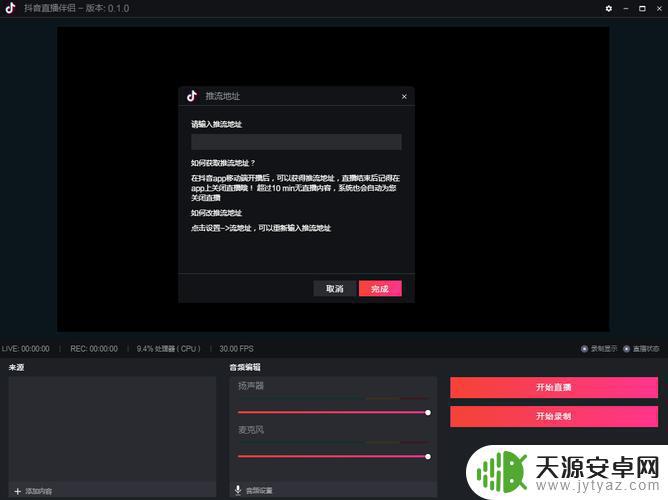This screenshot has width=668, height=500.
Task: Close the 抖音直播伴侣 main window
Action: click(x=659, y=9)
